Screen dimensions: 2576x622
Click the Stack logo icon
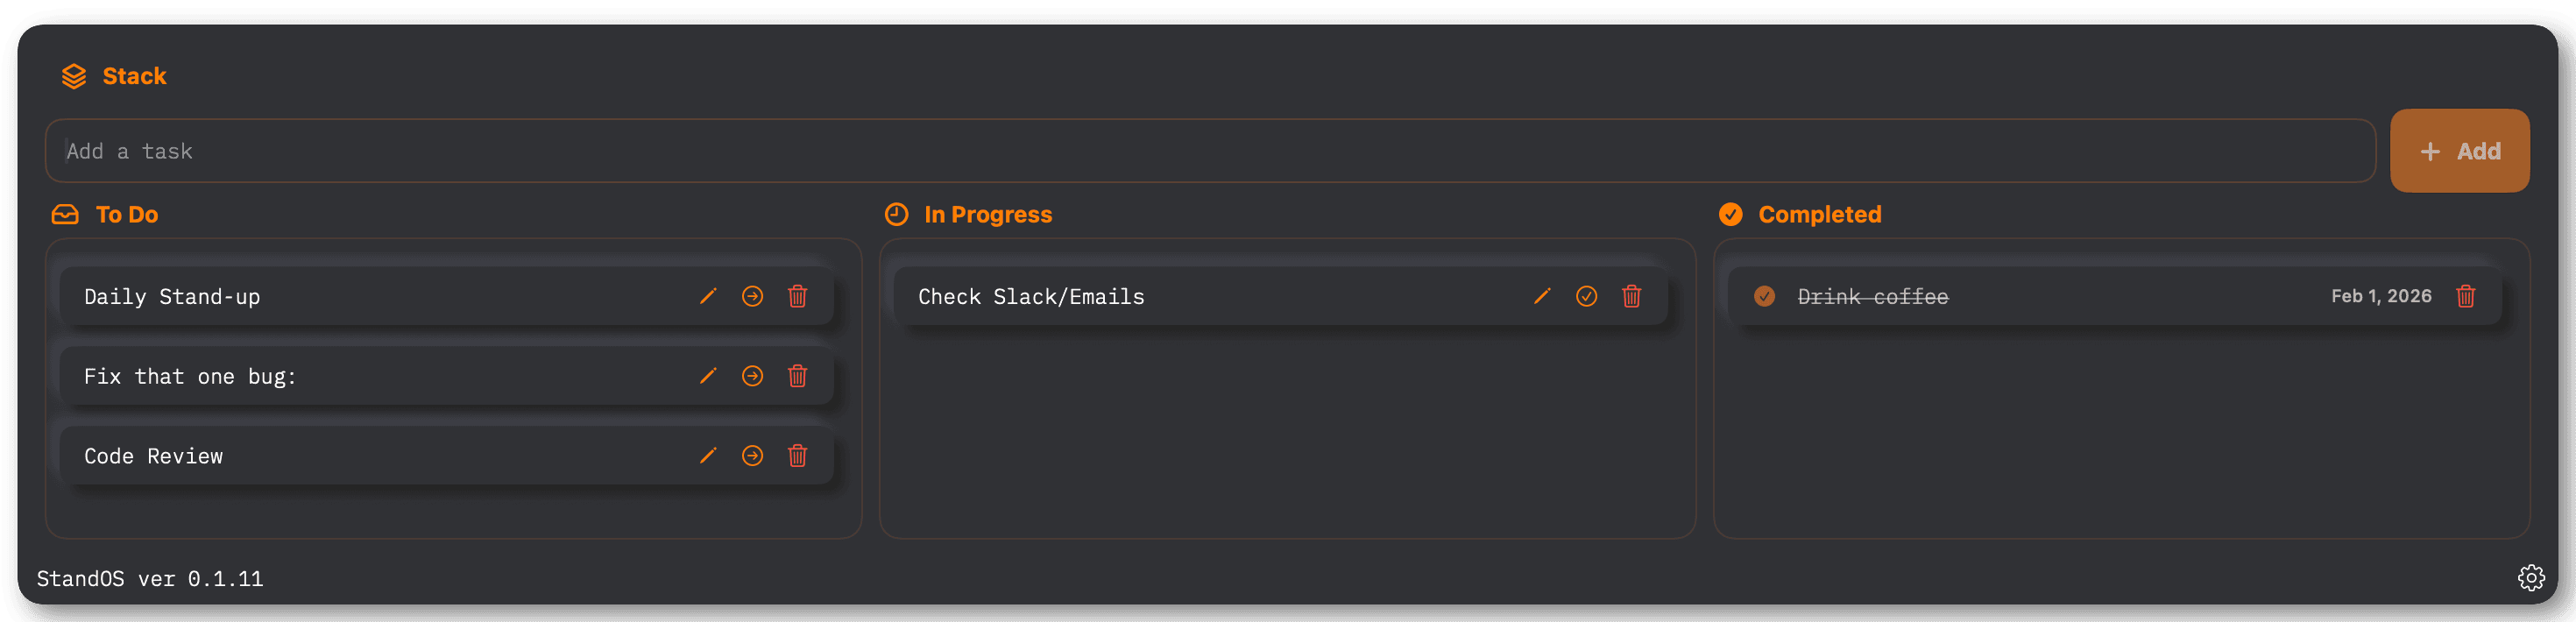(x=74, y=76)
